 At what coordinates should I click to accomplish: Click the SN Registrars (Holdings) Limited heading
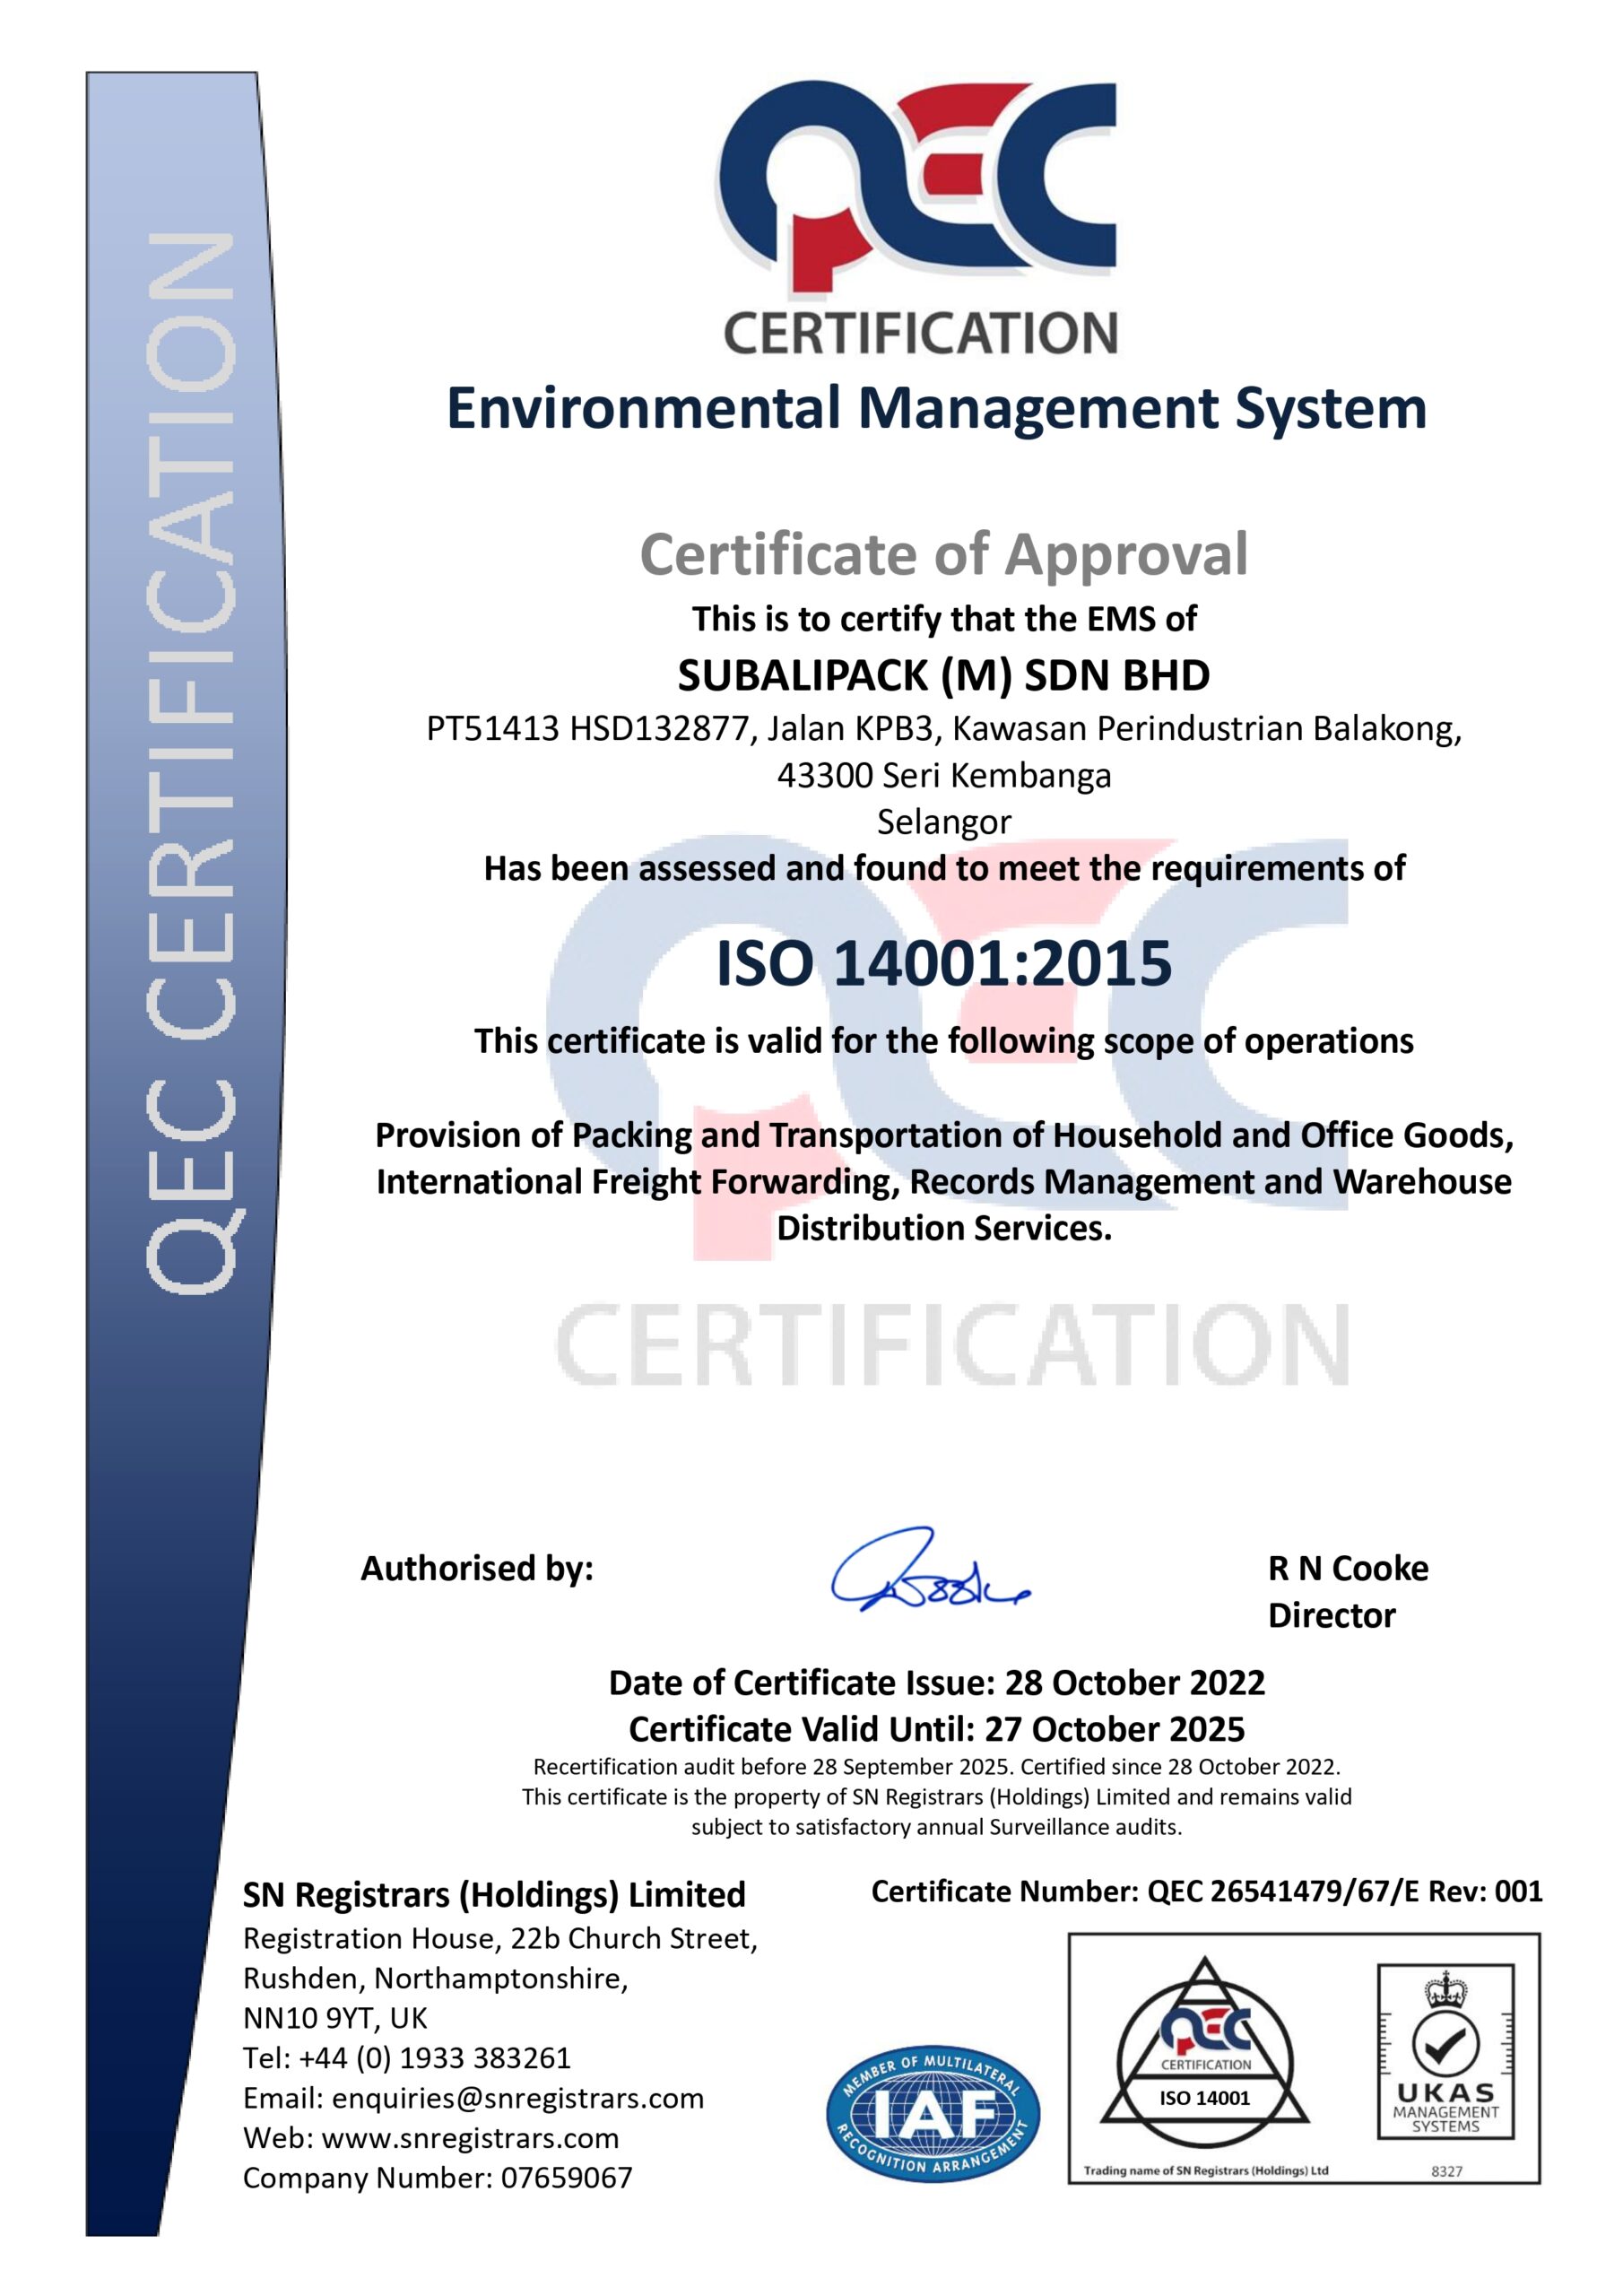click(x=494, y=1895)
